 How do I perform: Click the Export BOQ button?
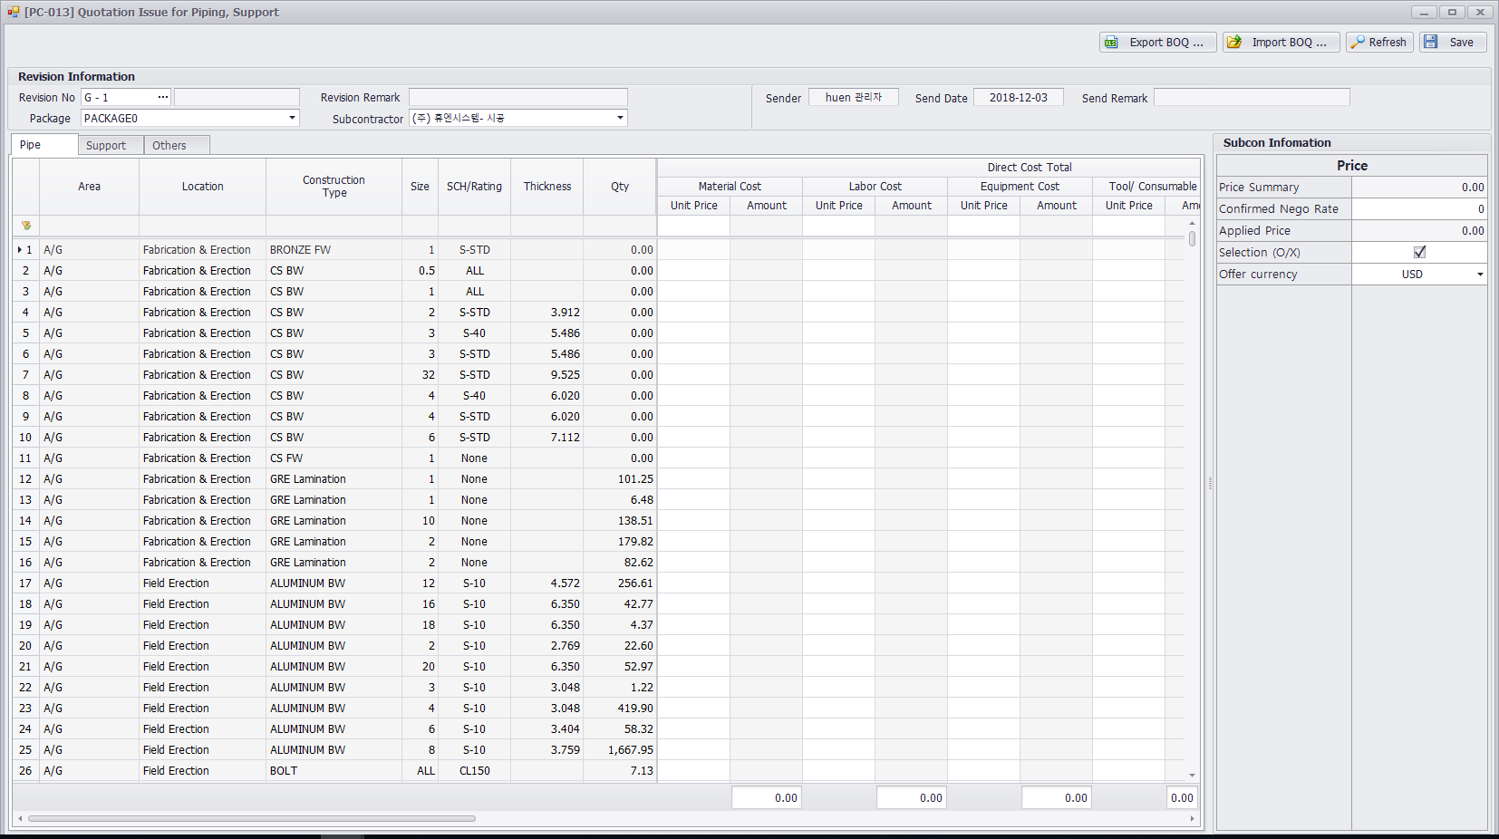coord(1158,42)
